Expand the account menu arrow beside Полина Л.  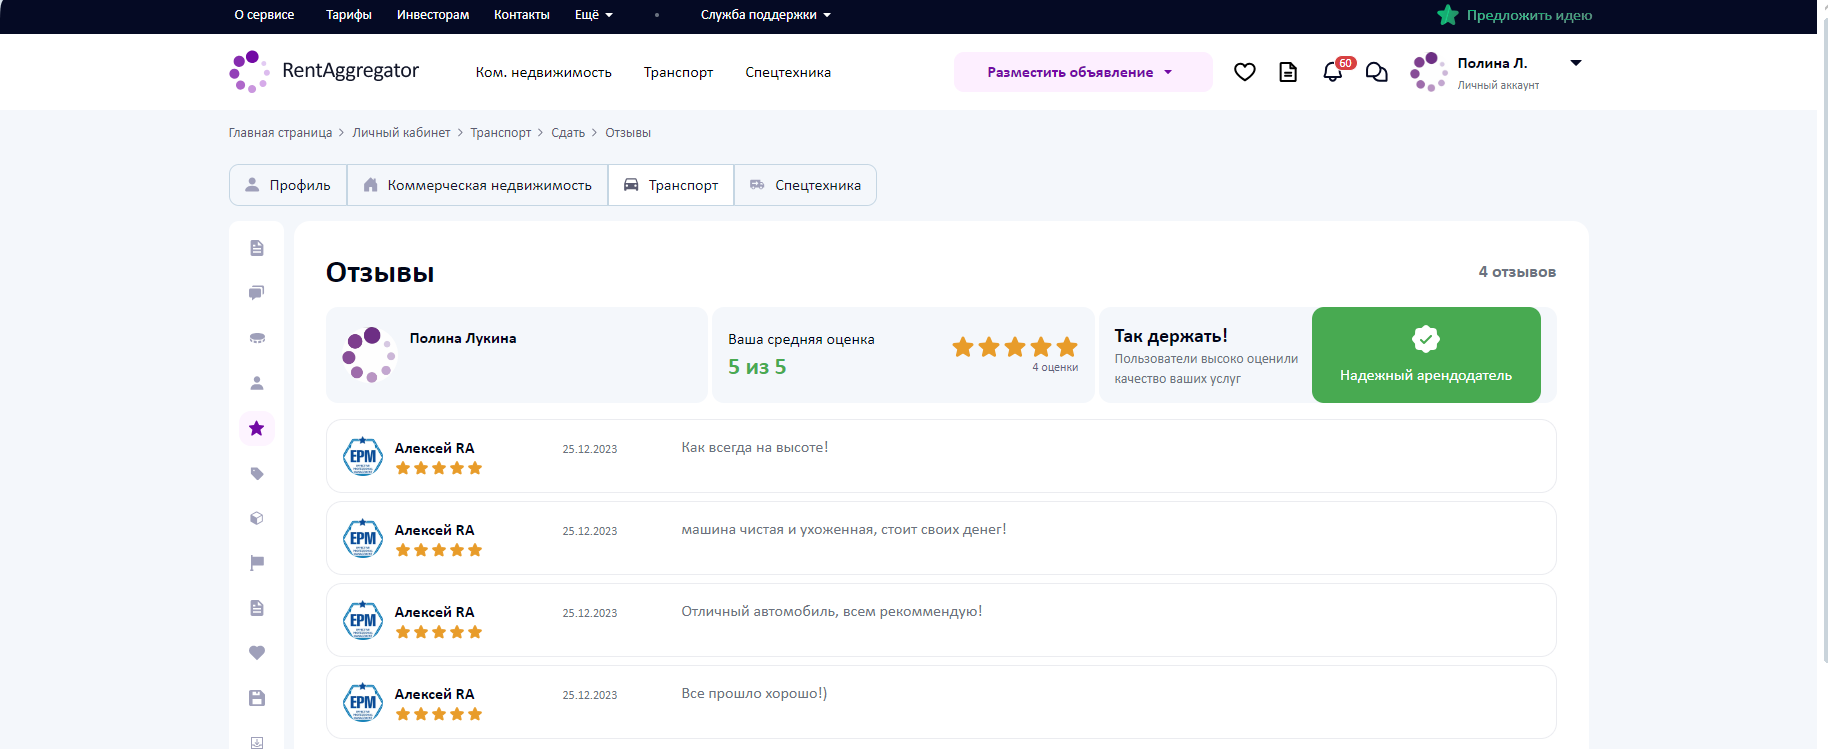(1576, 63)
